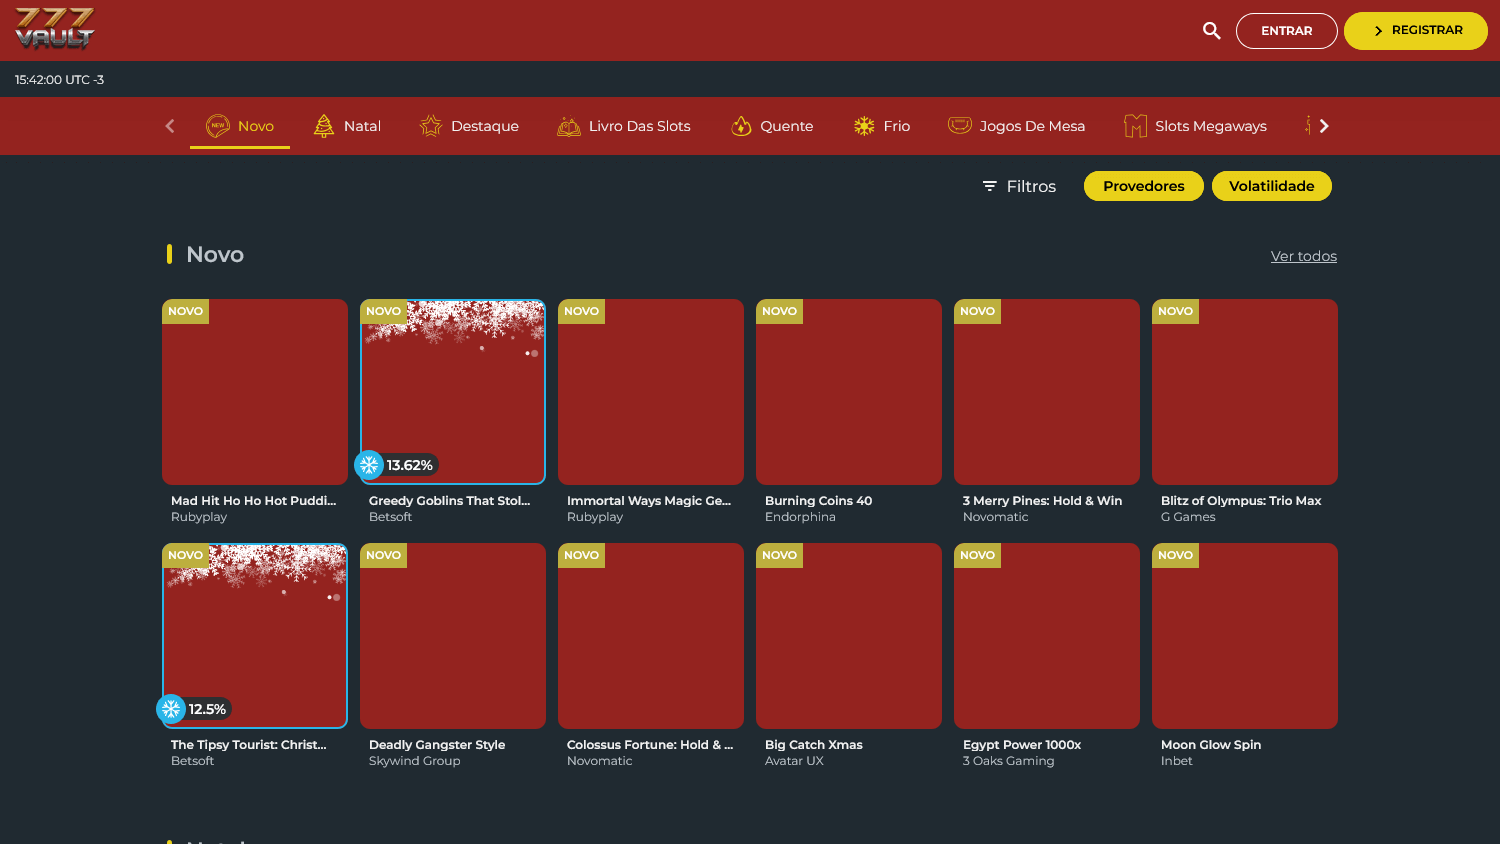Select the Livro Das Slots book icon
1500x844 pixels.
coord(567,125)
